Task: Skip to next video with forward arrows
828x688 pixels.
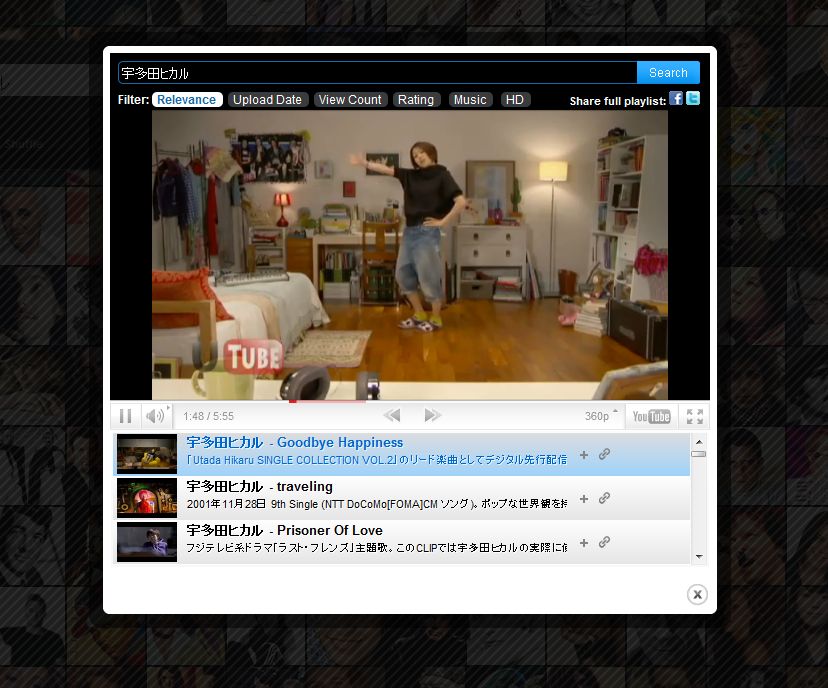Action: coord(432,416)
